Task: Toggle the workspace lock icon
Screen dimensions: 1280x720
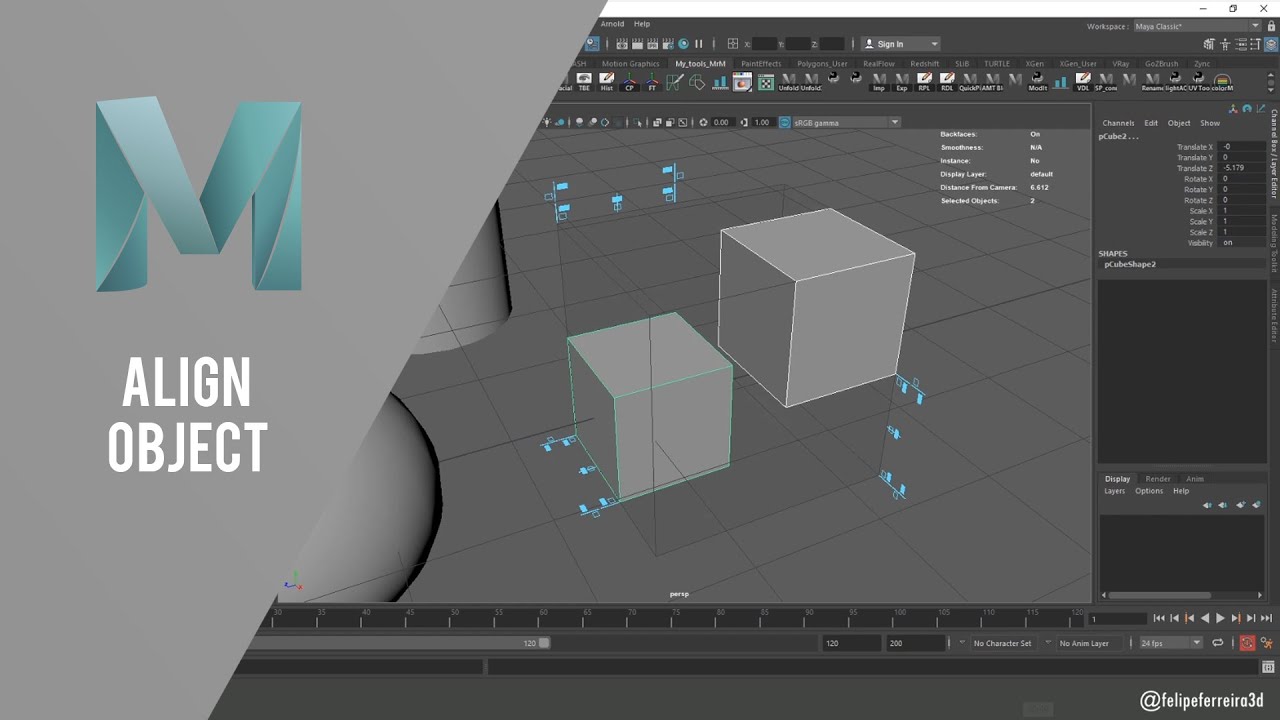Action: [1271, 26]
